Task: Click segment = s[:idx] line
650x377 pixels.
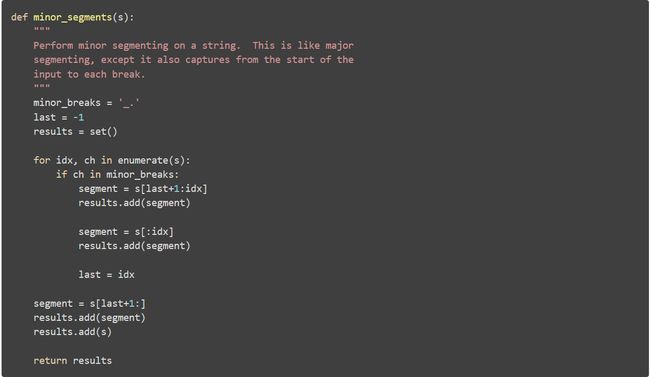Action: point(126,232)
